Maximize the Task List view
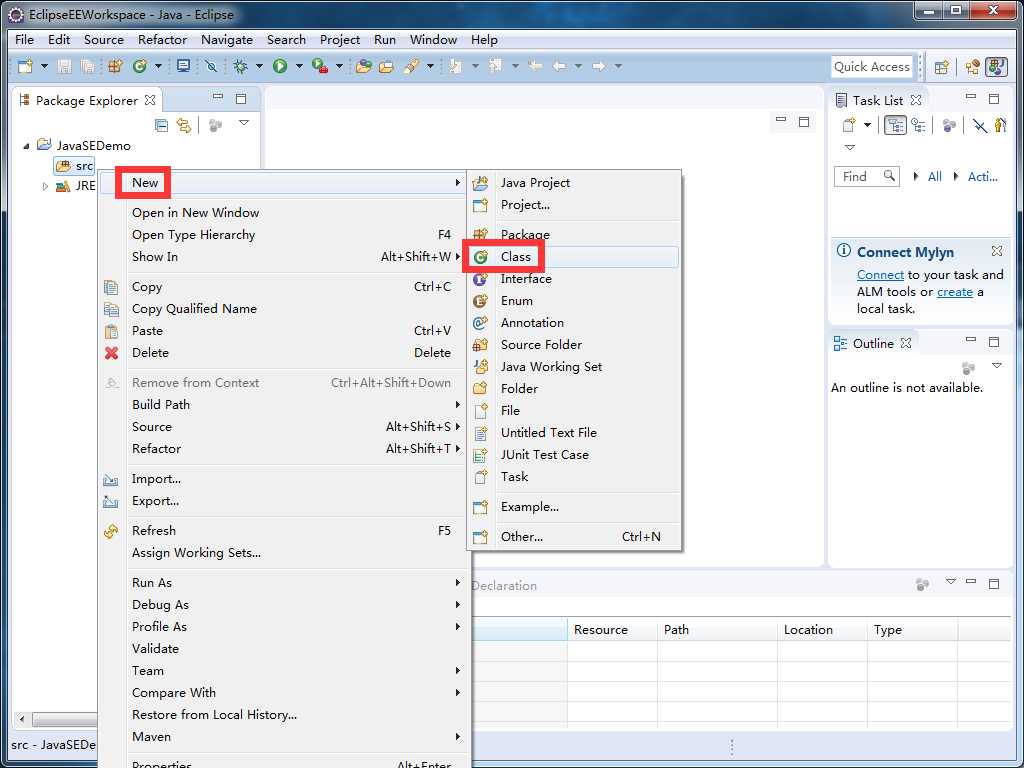This screenshot has width=1024, height=768. click(x=994, y=99)
